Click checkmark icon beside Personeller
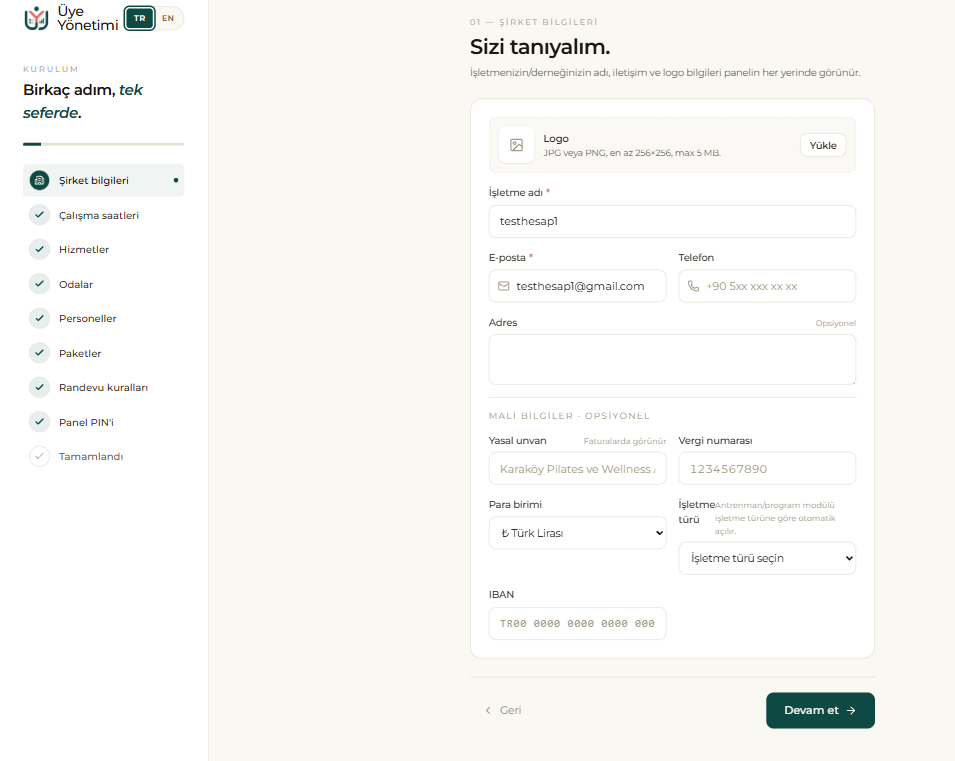Viewport: 955px width, 761px height. point(40,318)
